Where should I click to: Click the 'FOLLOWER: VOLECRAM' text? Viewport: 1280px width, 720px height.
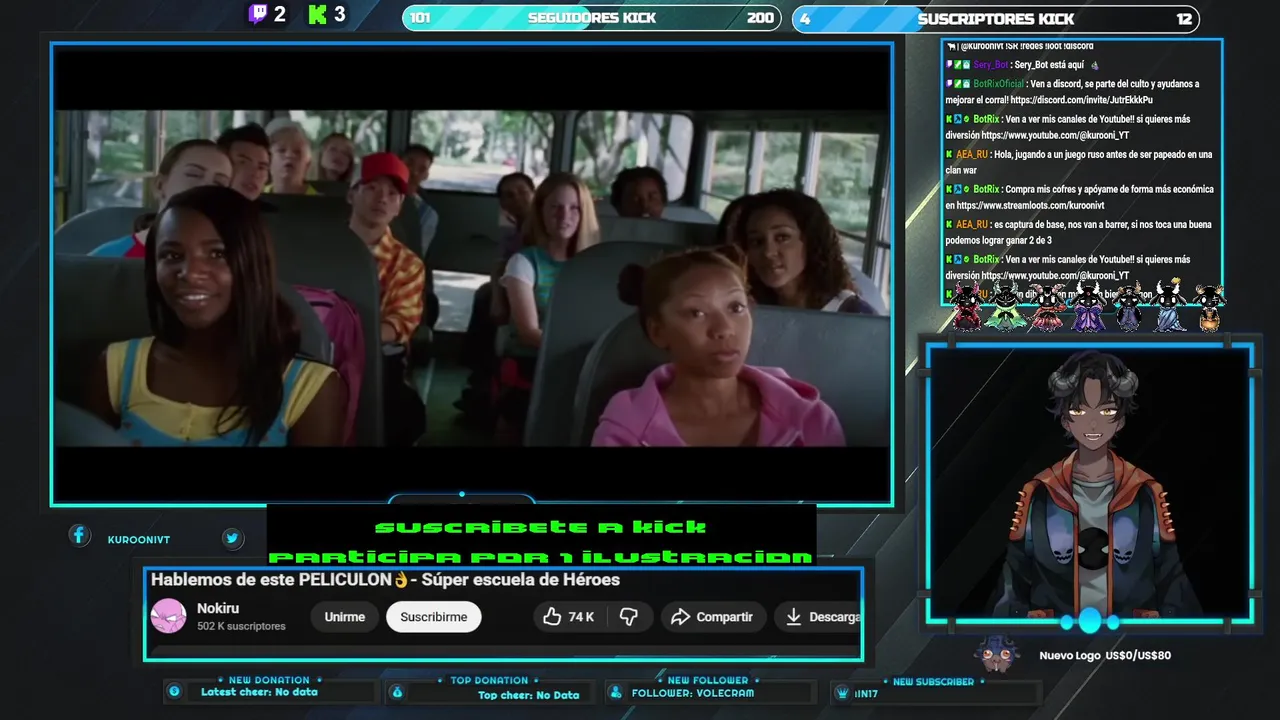(x=693, y=693)
